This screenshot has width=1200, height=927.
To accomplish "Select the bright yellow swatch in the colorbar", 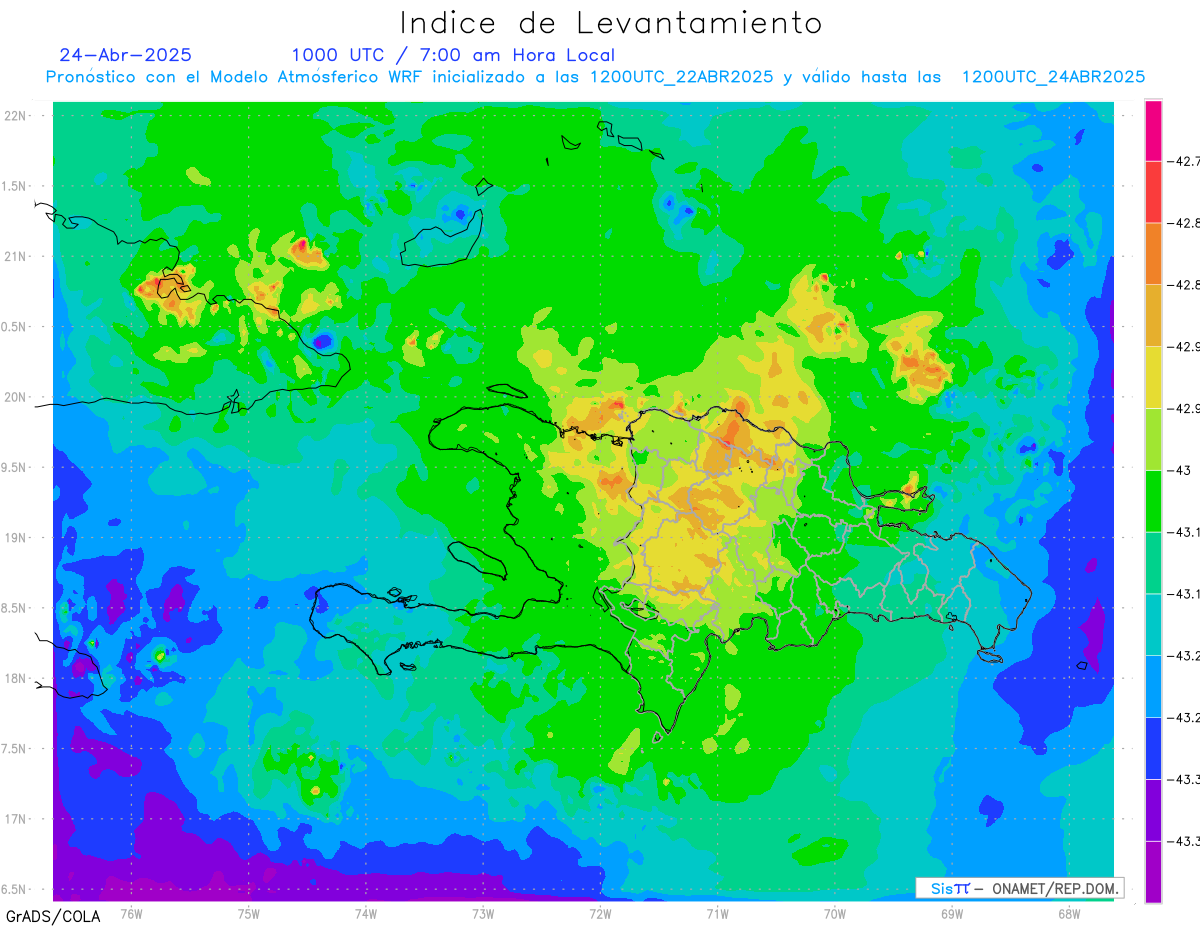I will pyautogui.click(x=1153, y=377).
